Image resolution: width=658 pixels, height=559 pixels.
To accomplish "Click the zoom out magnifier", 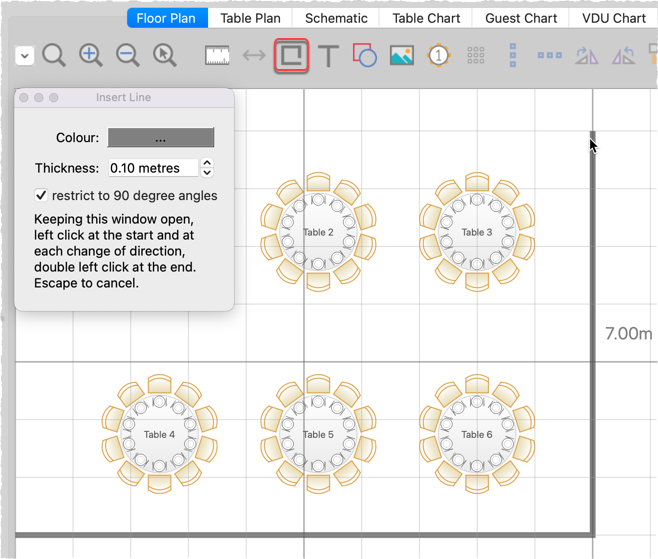I will 128,55.
